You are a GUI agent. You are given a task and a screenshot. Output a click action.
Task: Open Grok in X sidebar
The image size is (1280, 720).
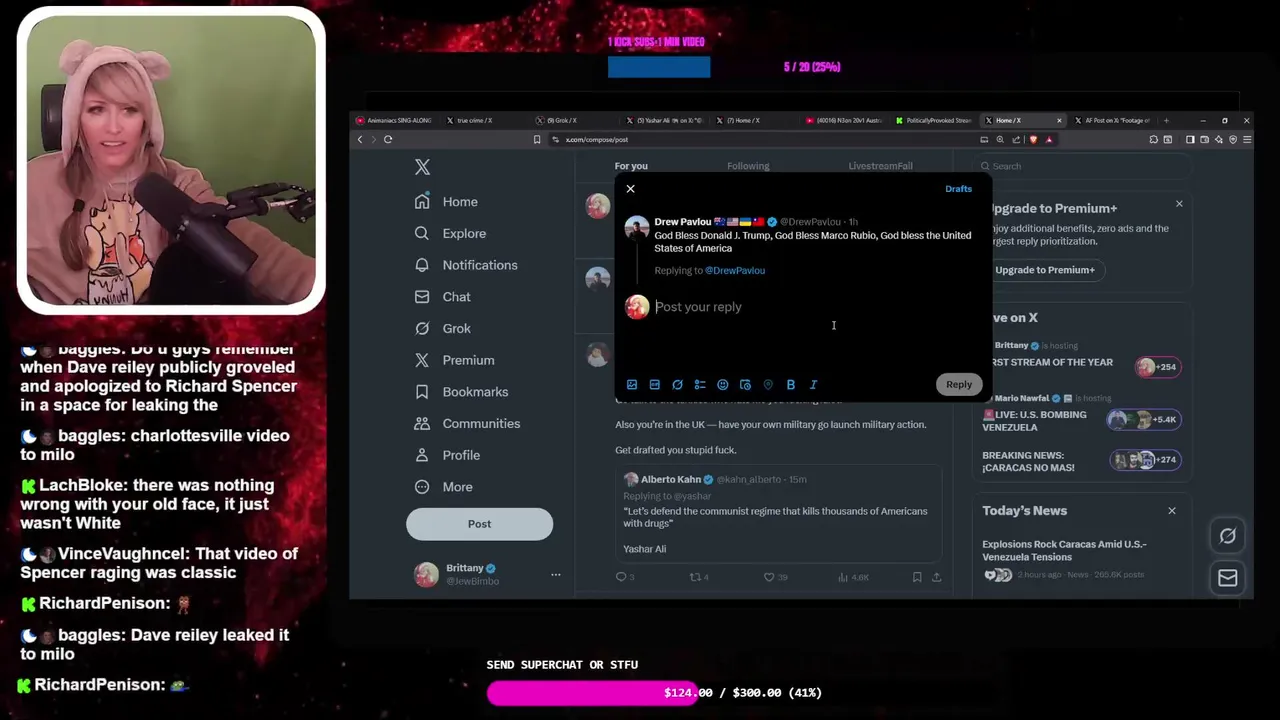(x=442, y=329)
